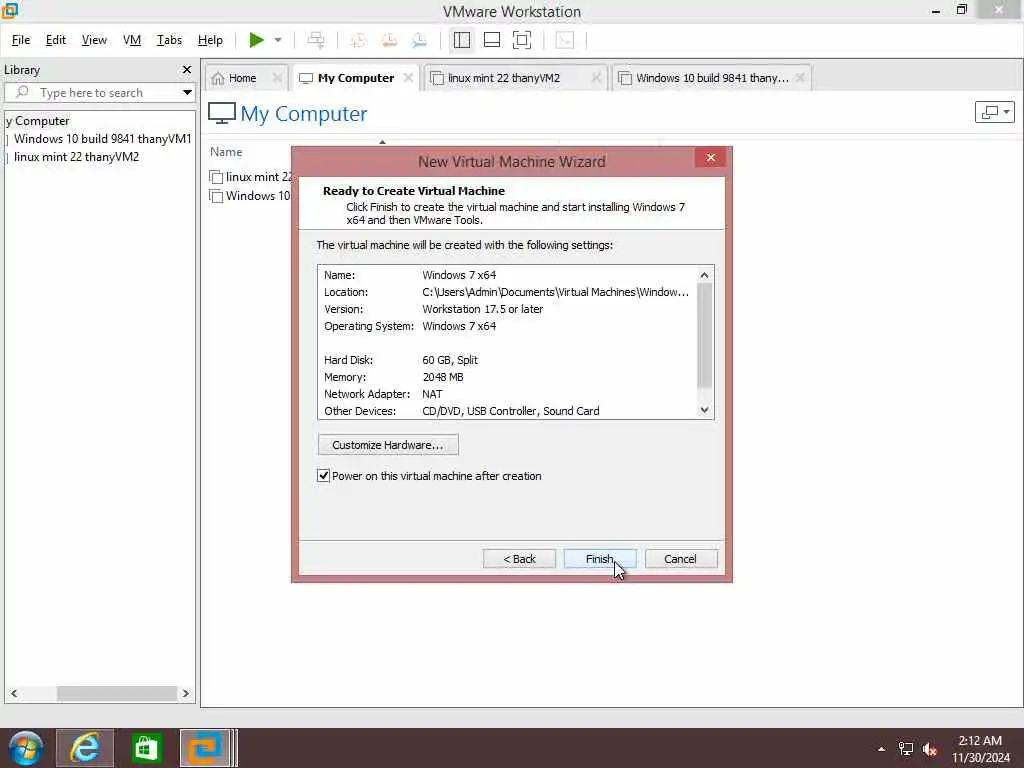Open the Windows Start button
The image size is (1024, 768).
[x=25, y=748]
